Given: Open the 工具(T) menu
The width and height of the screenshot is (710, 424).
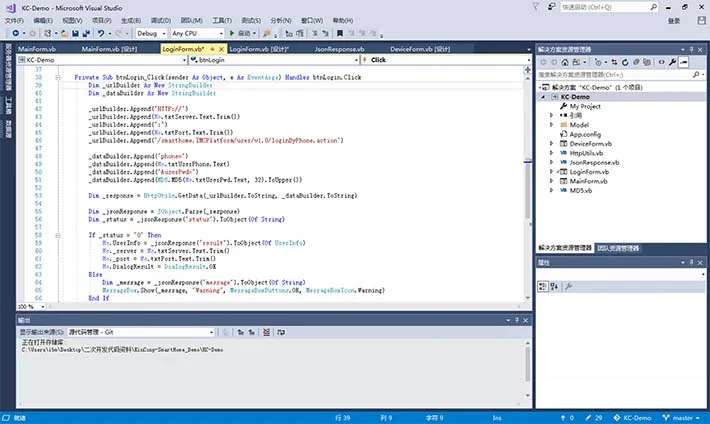Looking at the screenshot, I should (222, 20).
